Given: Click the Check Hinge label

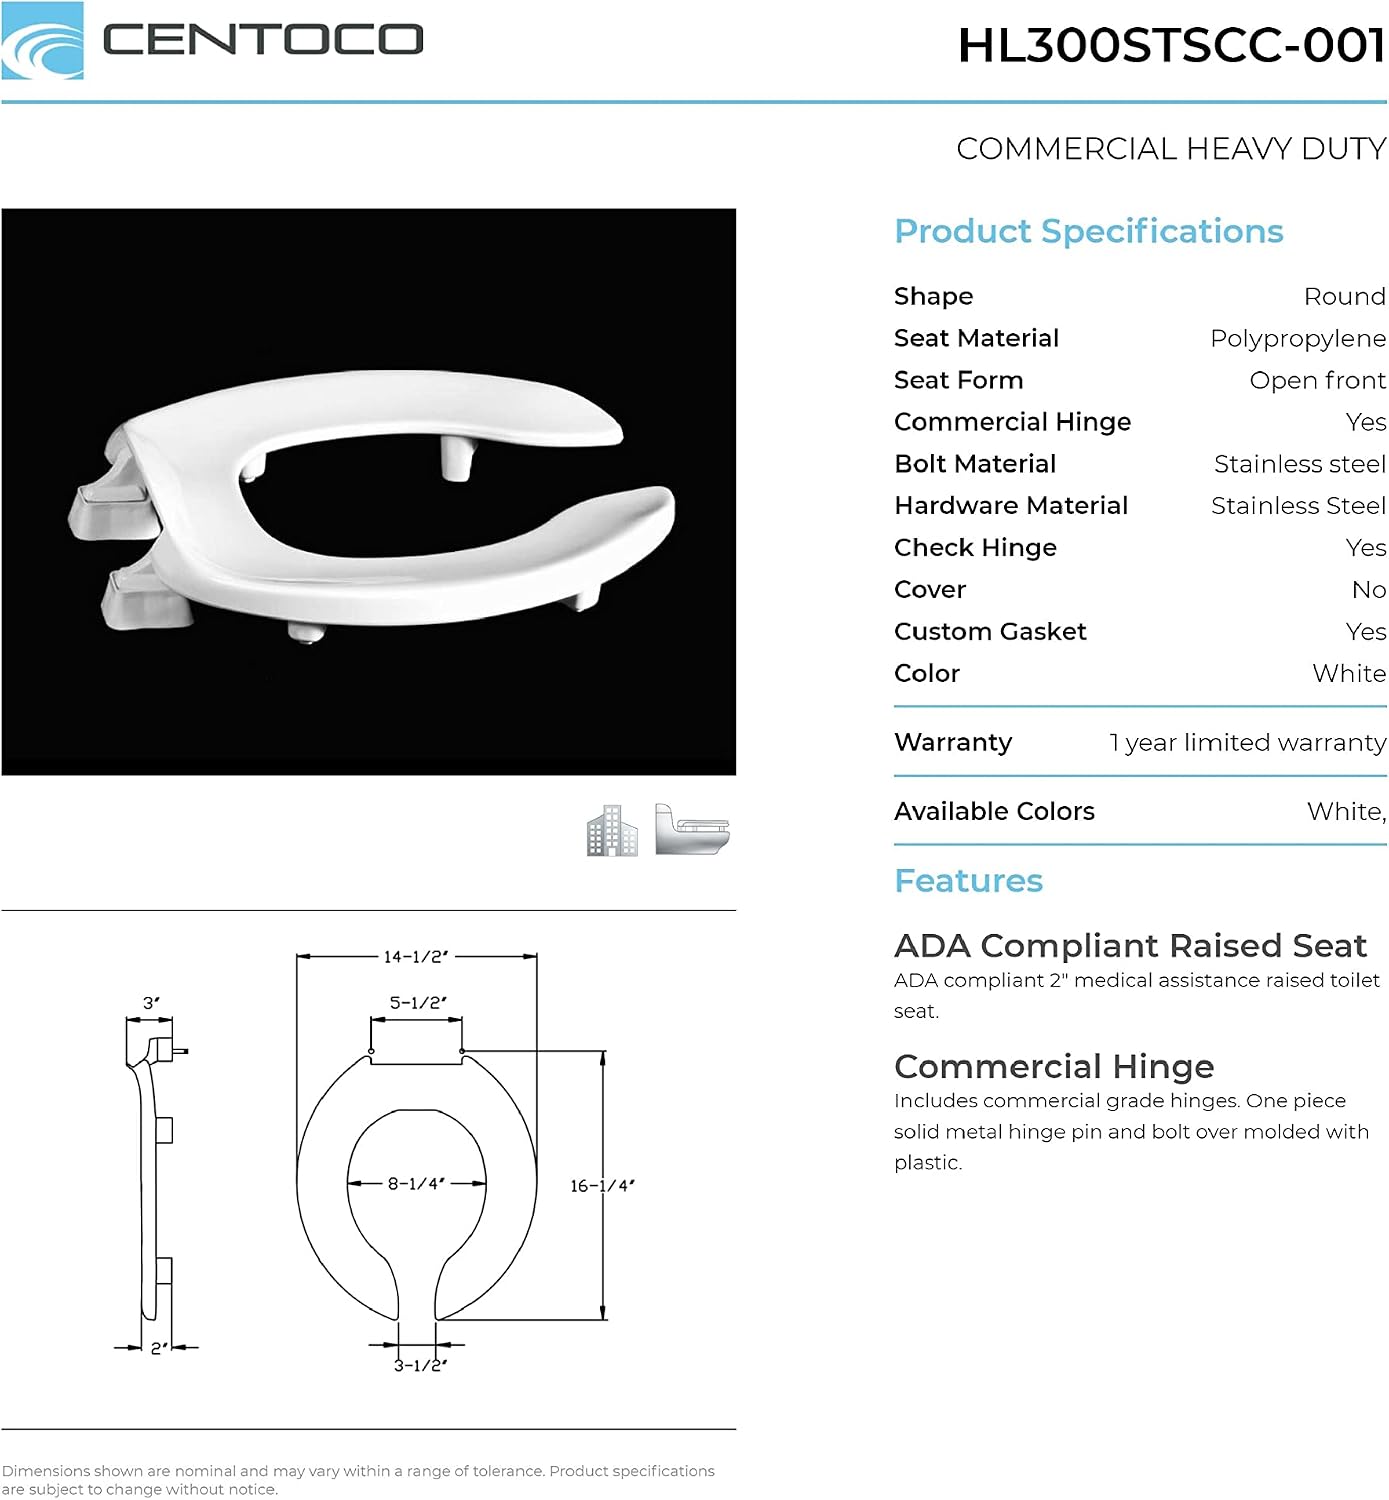Looking at the screenshot, I should [x=975, y=548].
